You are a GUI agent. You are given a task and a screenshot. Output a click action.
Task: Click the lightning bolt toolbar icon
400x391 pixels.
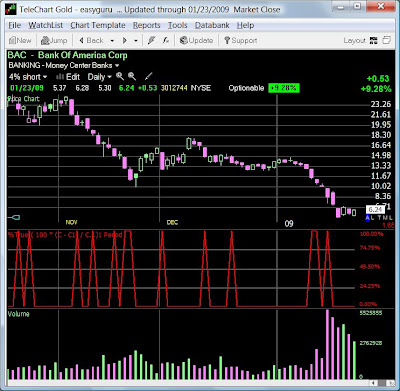[151, 41]
